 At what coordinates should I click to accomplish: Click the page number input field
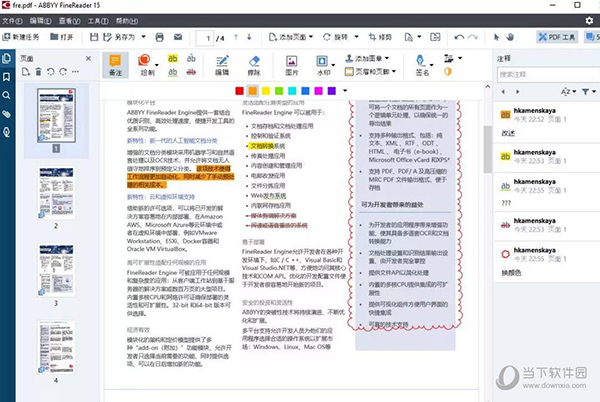[x=205, y=38]
